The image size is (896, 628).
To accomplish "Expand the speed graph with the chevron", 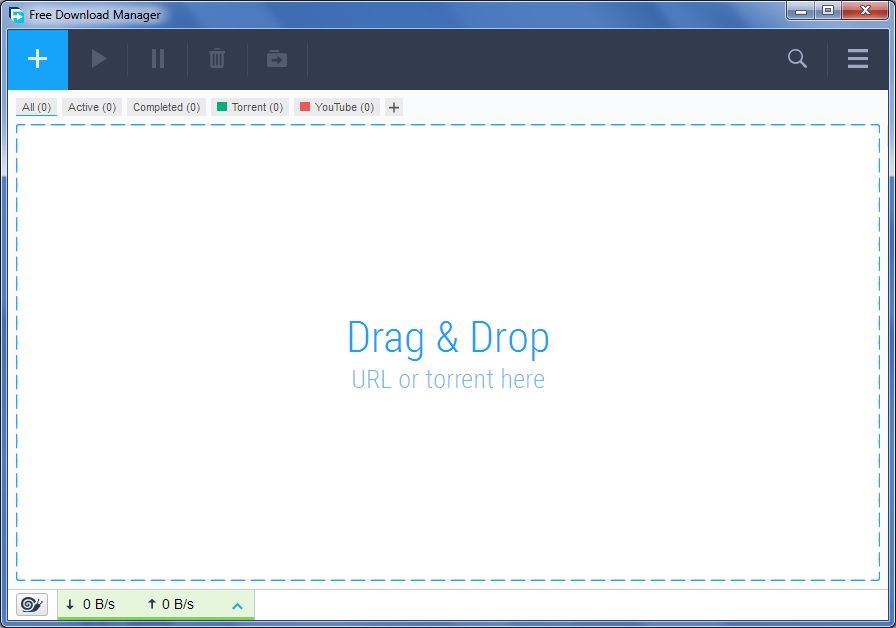I will click(237, 604).
